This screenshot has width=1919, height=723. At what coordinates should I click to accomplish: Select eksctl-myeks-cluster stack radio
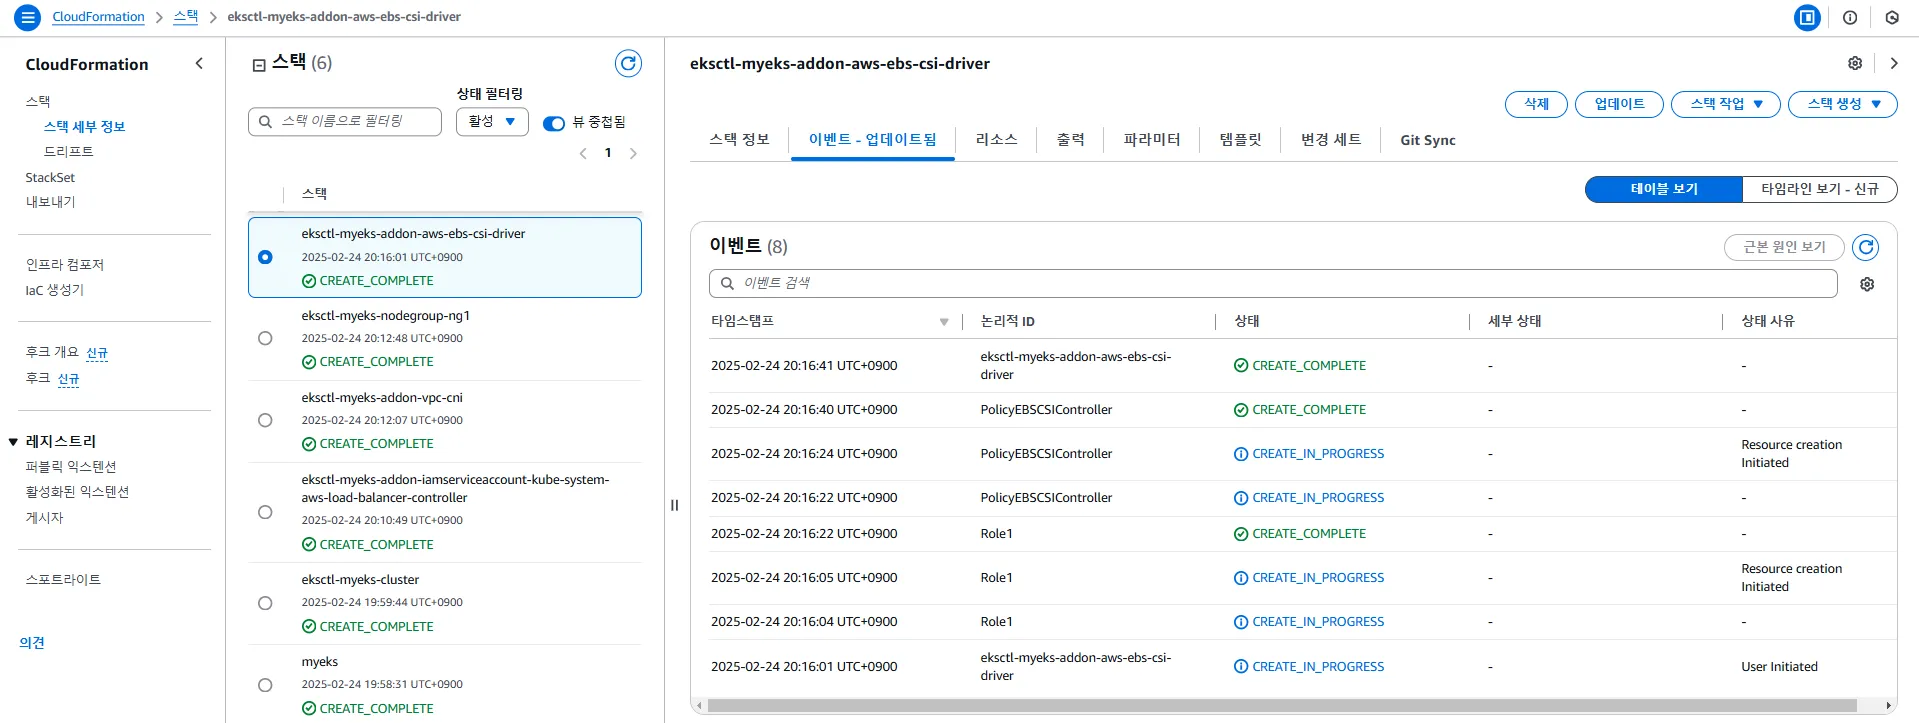265,603
